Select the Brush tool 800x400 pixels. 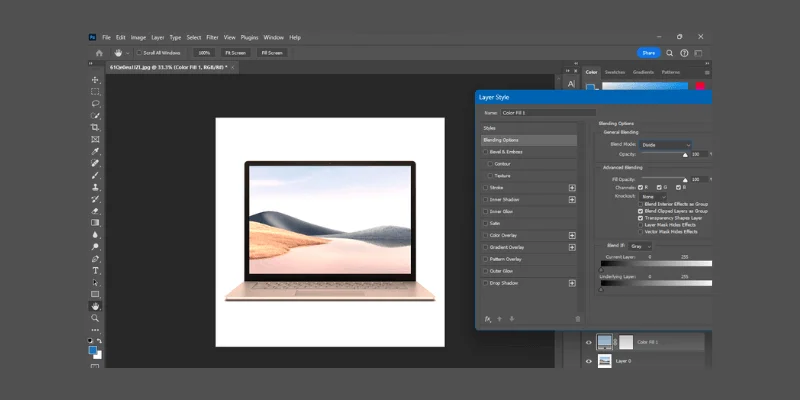[x=95, y=176]
